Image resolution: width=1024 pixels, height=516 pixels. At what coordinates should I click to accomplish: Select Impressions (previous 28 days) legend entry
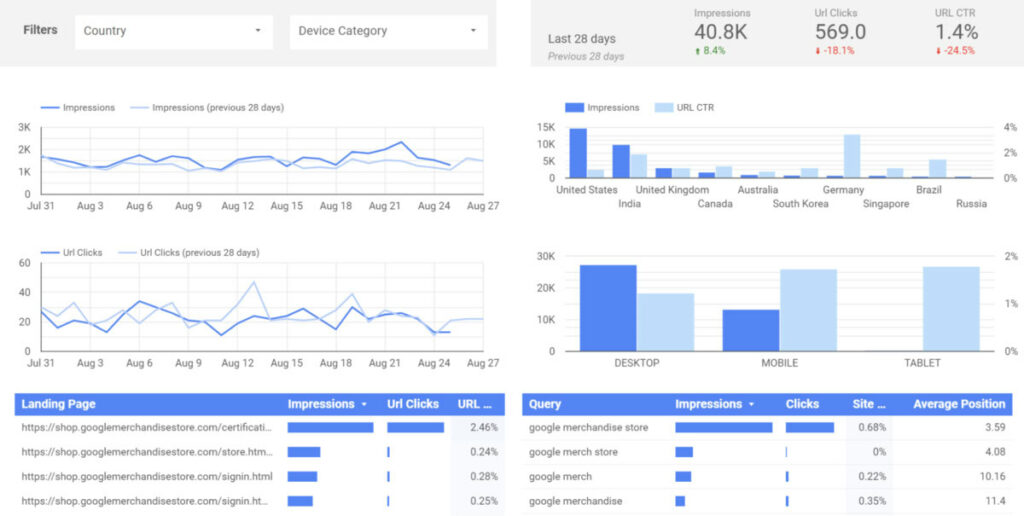pyautogui.click(x=207, y=108)
